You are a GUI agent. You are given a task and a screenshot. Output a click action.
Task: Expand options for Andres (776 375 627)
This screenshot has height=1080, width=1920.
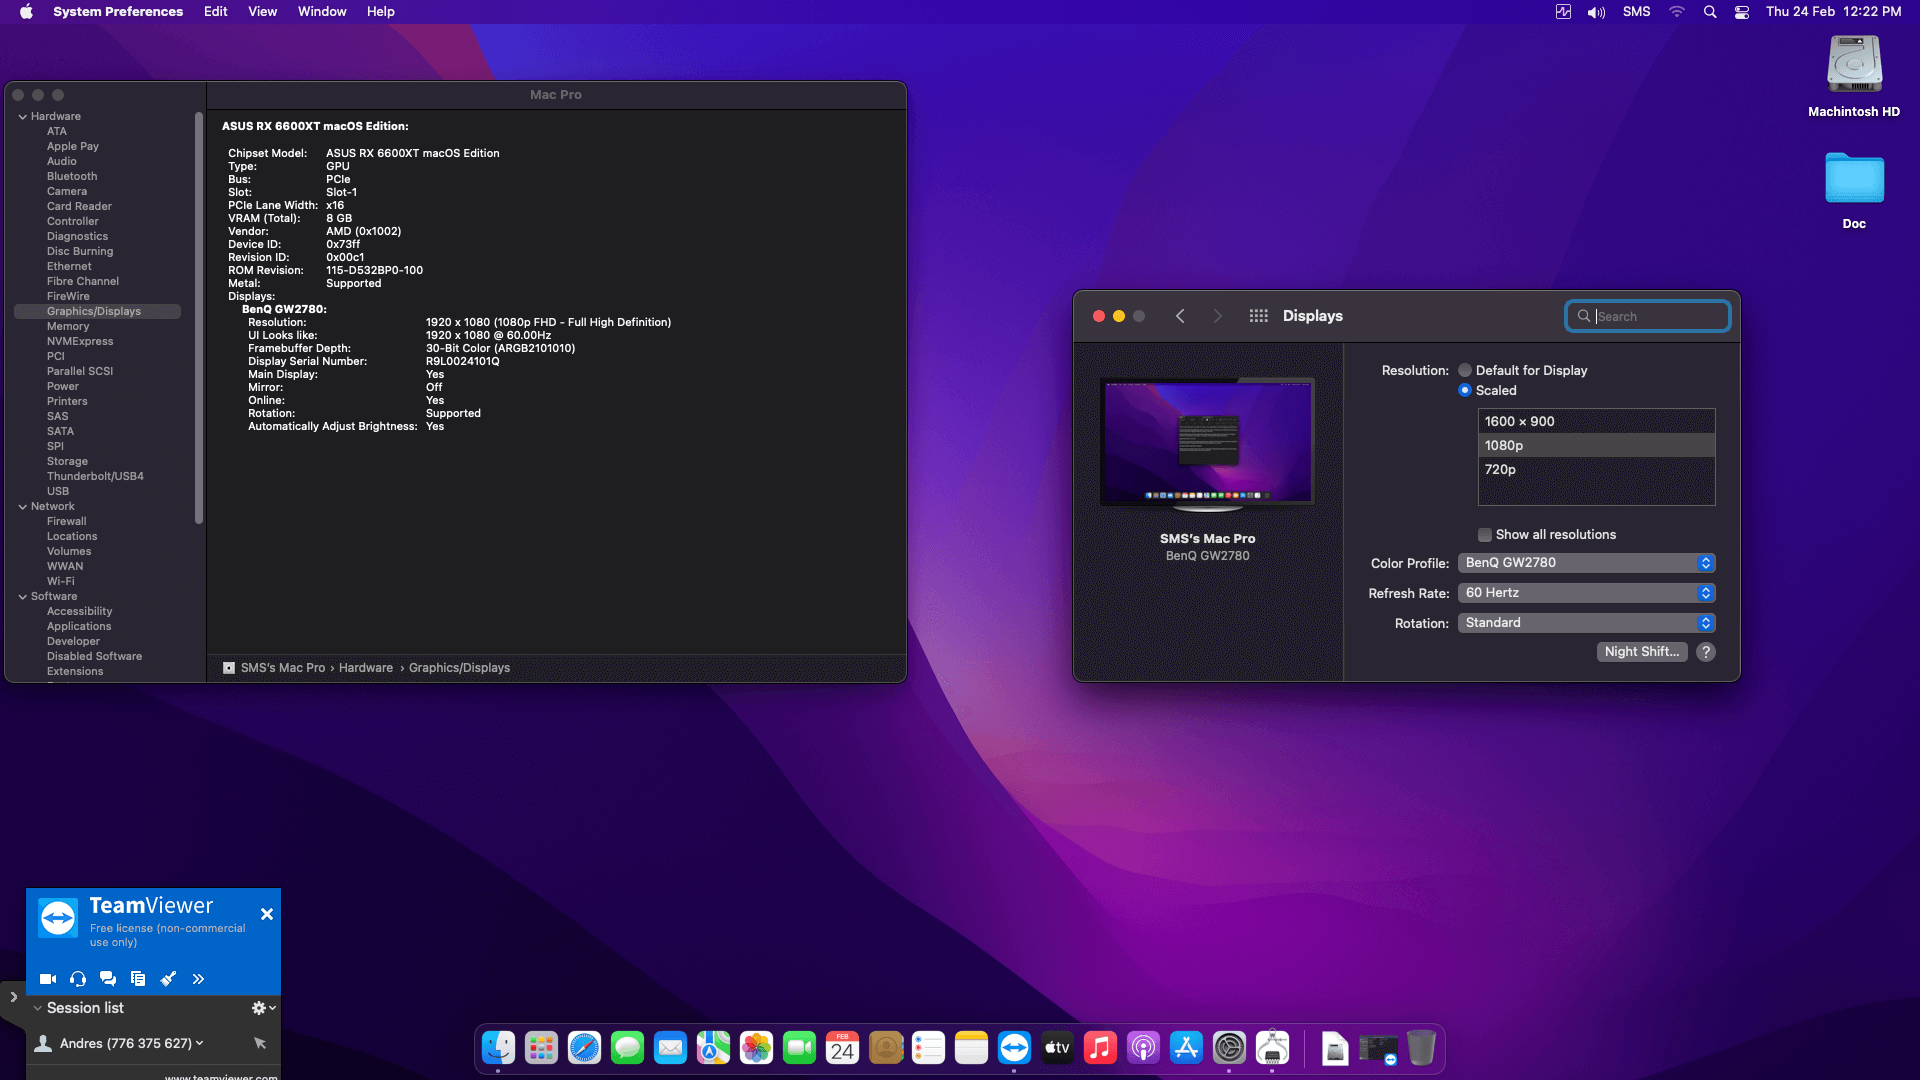click(200, 1043)
